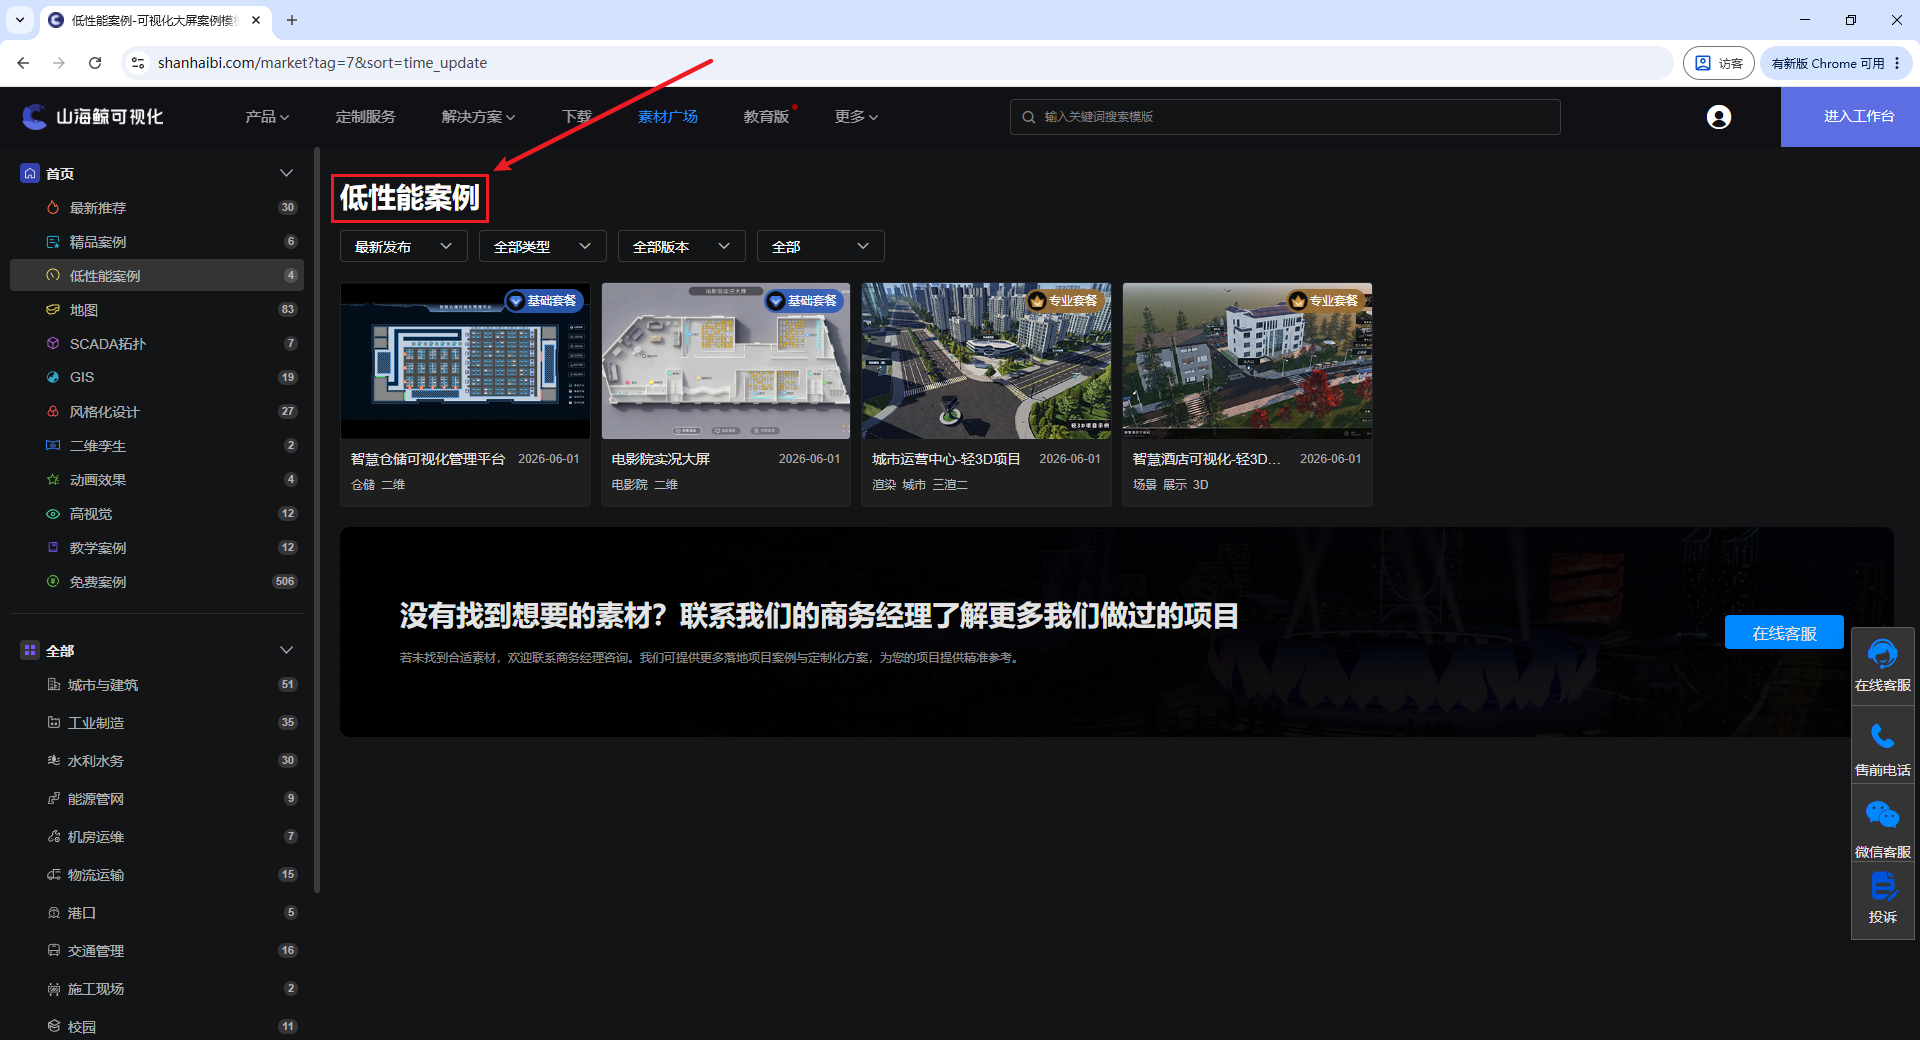Click the user avatar icon

click(1718, 117)
